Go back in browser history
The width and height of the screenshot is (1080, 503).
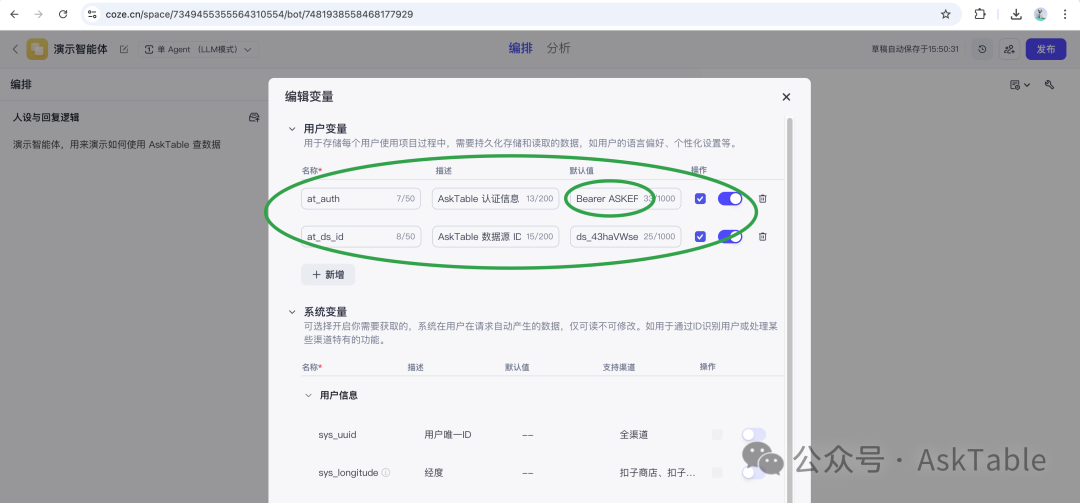[15, 14]
